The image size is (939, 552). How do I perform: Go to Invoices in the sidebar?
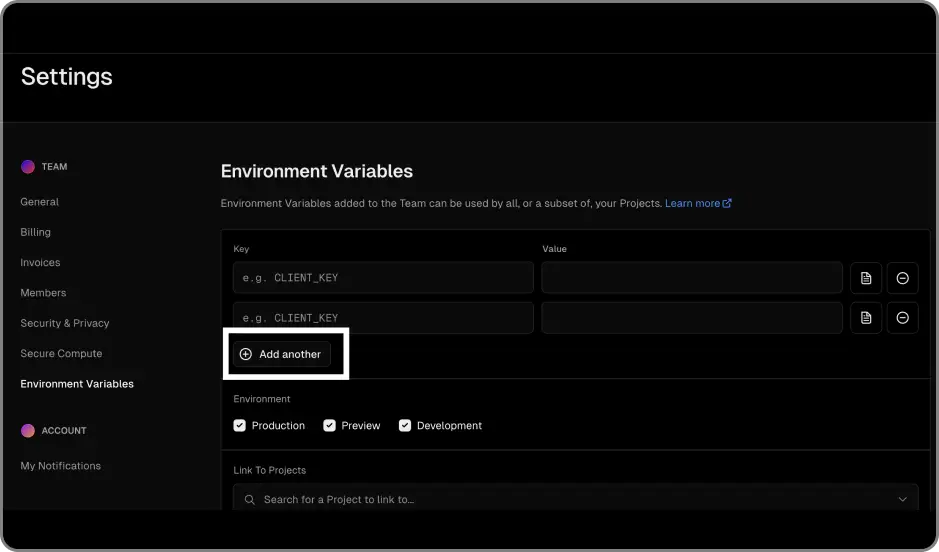click(x=40, y=262)
